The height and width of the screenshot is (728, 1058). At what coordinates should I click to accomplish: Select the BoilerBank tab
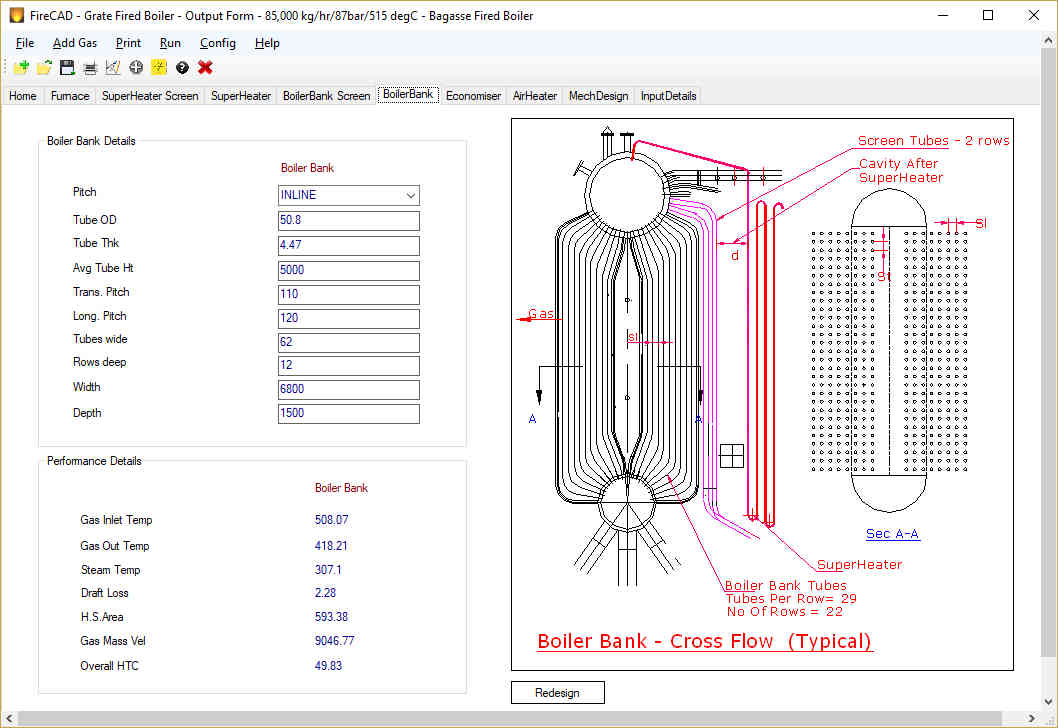click(408, 94)
